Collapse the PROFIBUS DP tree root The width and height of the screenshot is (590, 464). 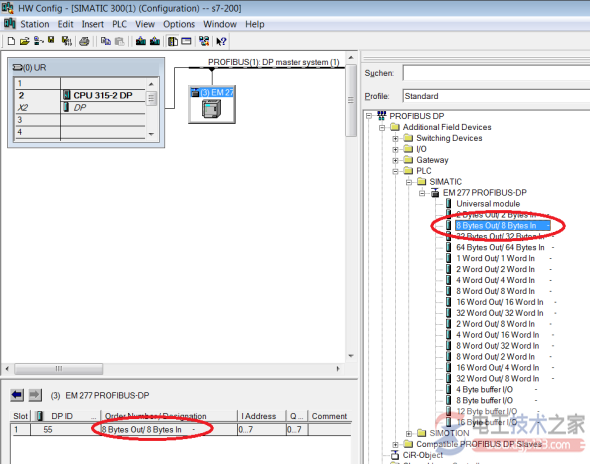369,116
